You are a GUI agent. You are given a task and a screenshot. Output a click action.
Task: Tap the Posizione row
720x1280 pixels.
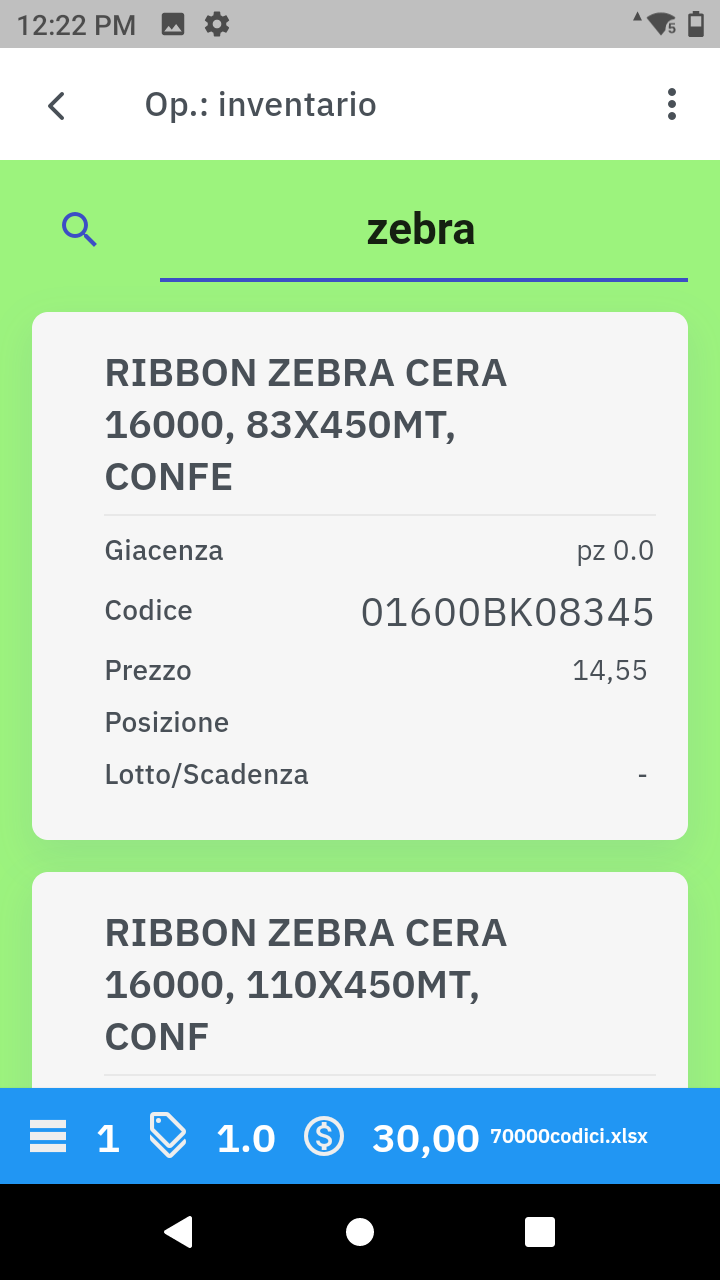click(x=379, y=722)
